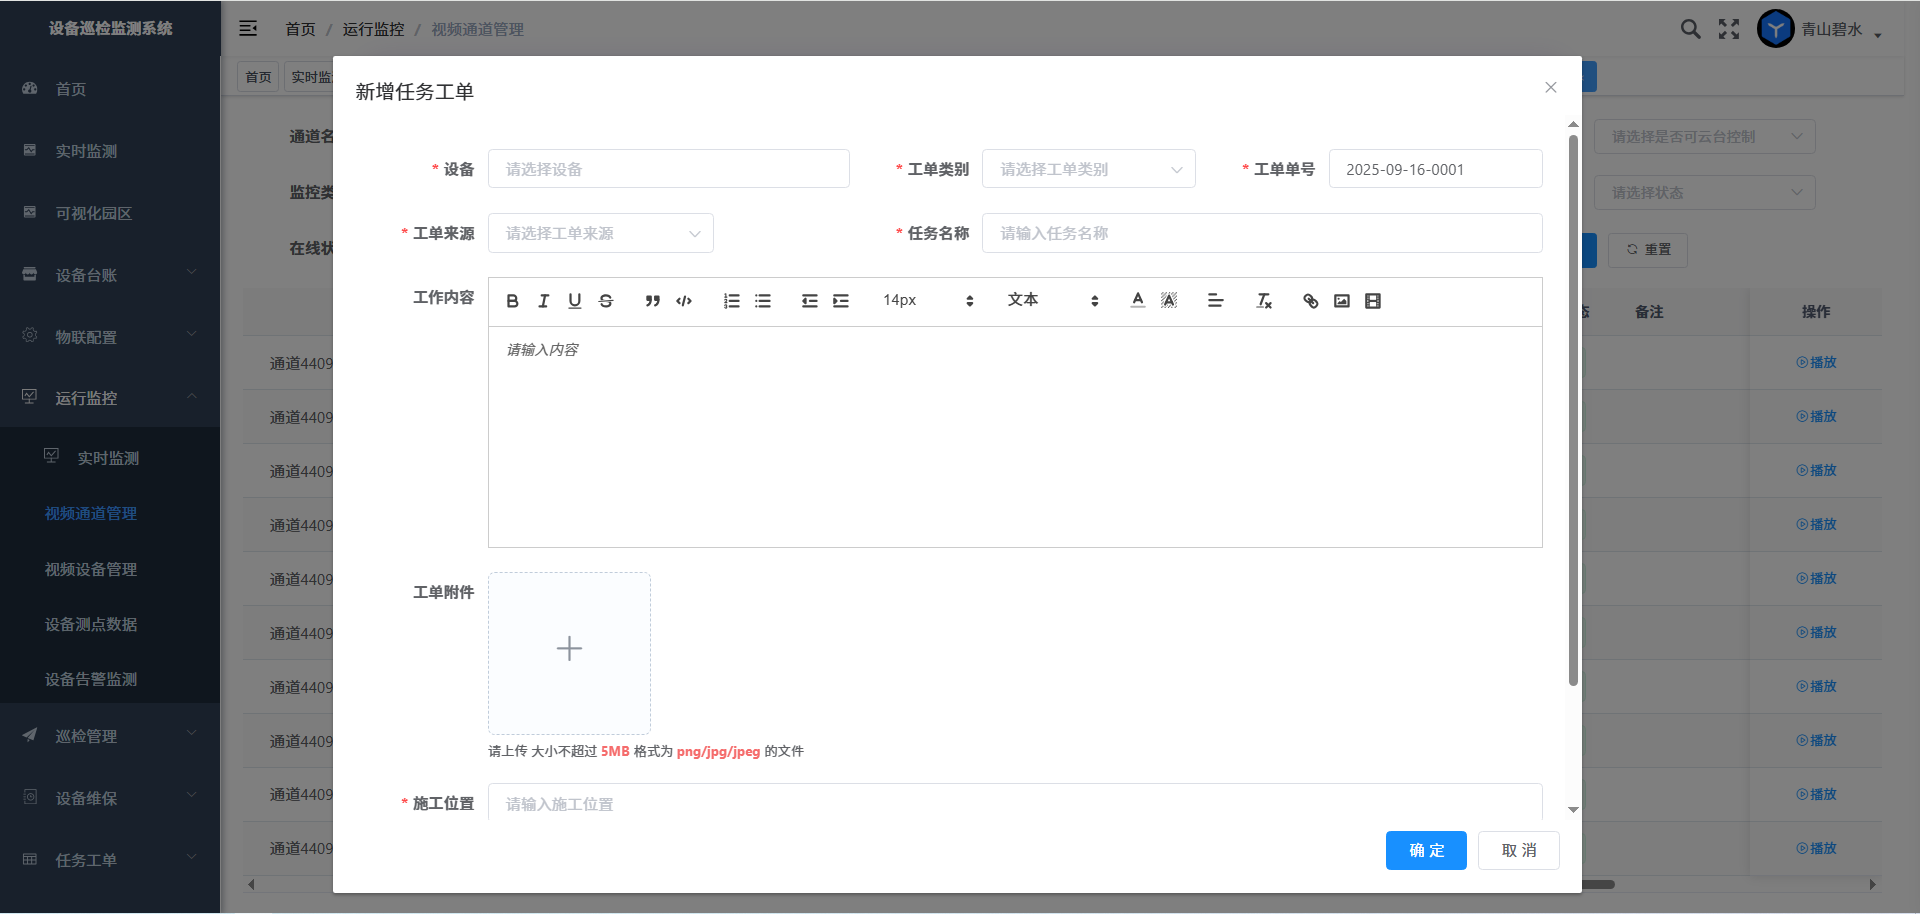1920x914 pixels.
Task: Insert a video into work content
Action: 1373,301
